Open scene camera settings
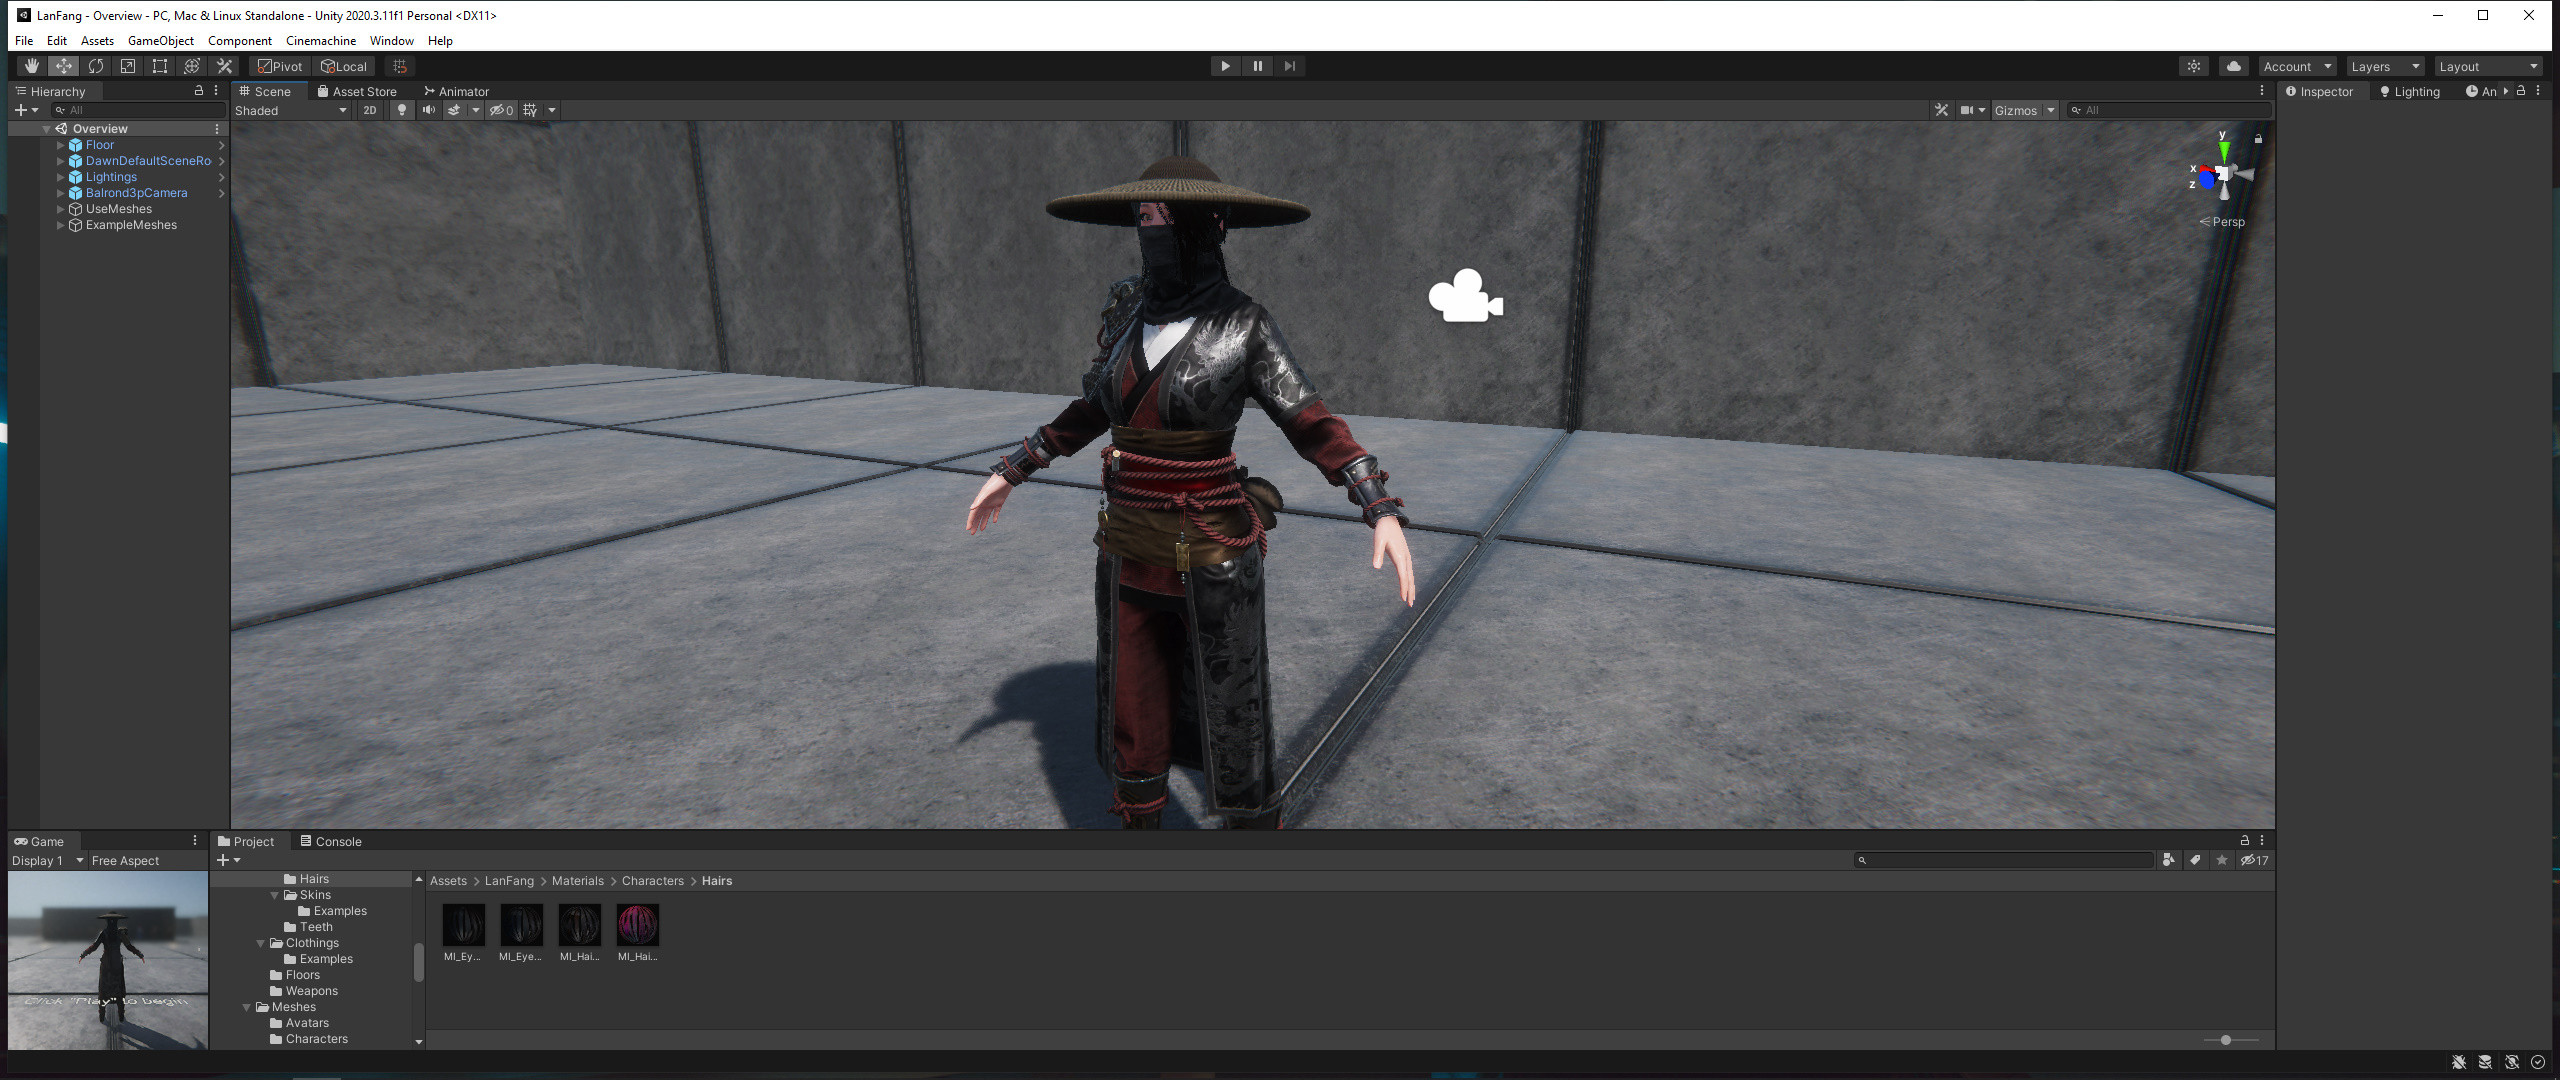Screen dimensions: 2560x1080 tap(1972, 110)
